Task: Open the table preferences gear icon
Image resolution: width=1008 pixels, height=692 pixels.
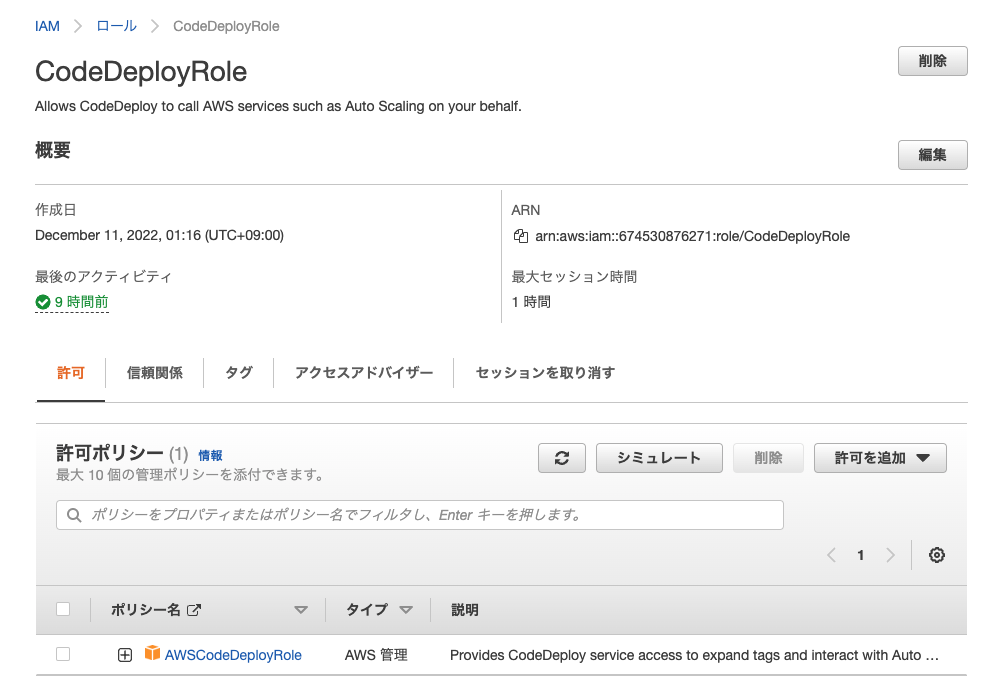Action: 936,555
